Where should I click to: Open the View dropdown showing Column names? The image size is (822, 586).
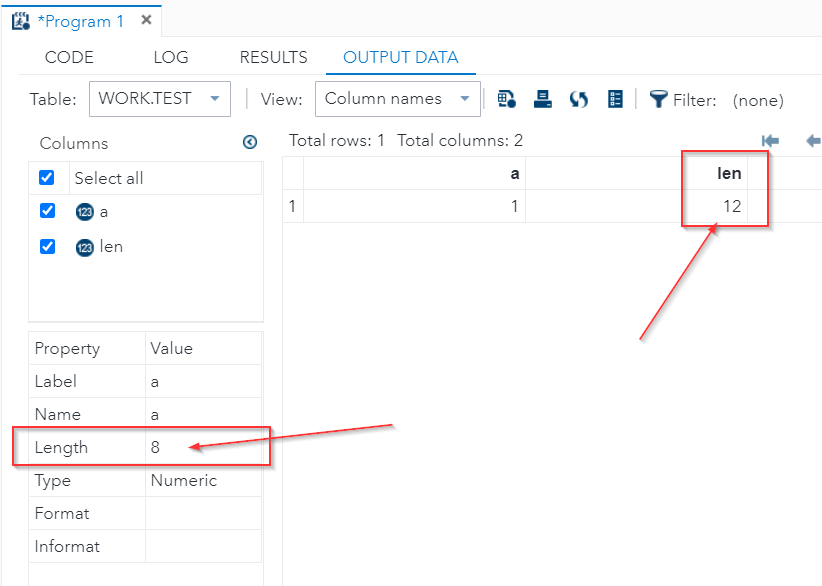tap(397, 99)
